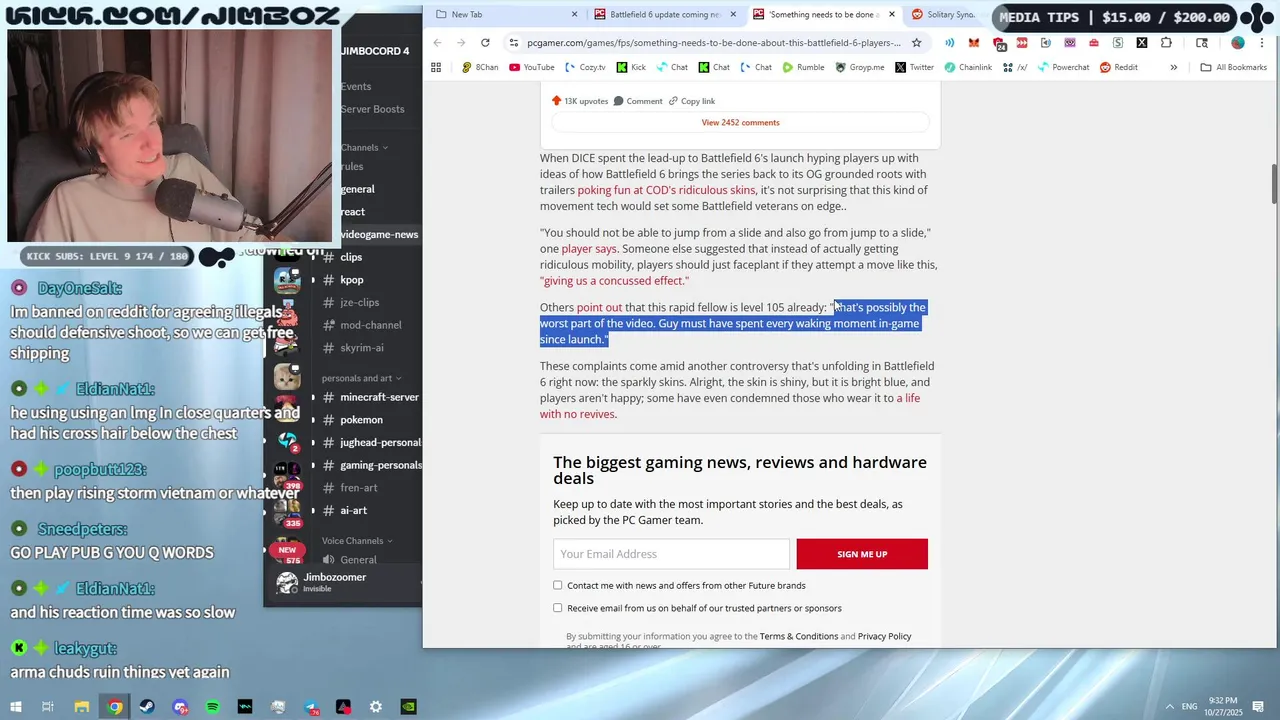Open the Privacy Policy link
The image size is (1280, 720).
click(884, 636)
